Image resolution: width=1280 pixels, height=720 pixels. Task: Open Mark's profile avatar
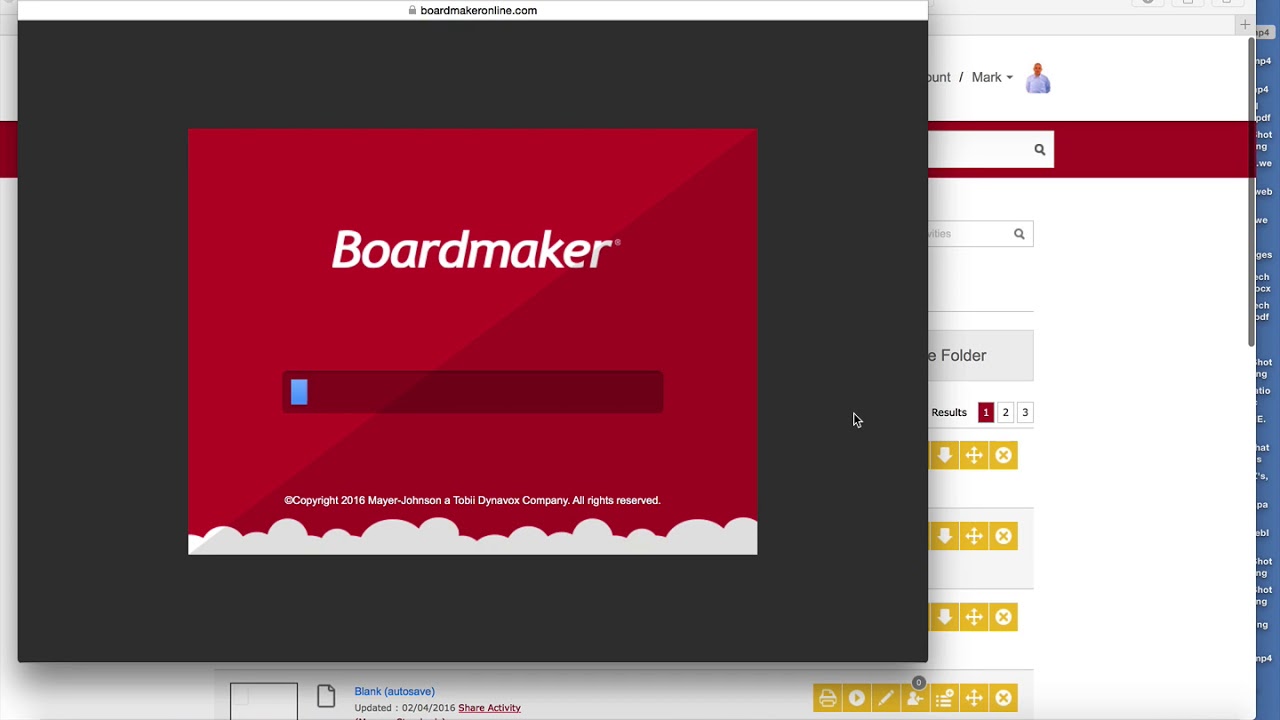point(1038,78)
